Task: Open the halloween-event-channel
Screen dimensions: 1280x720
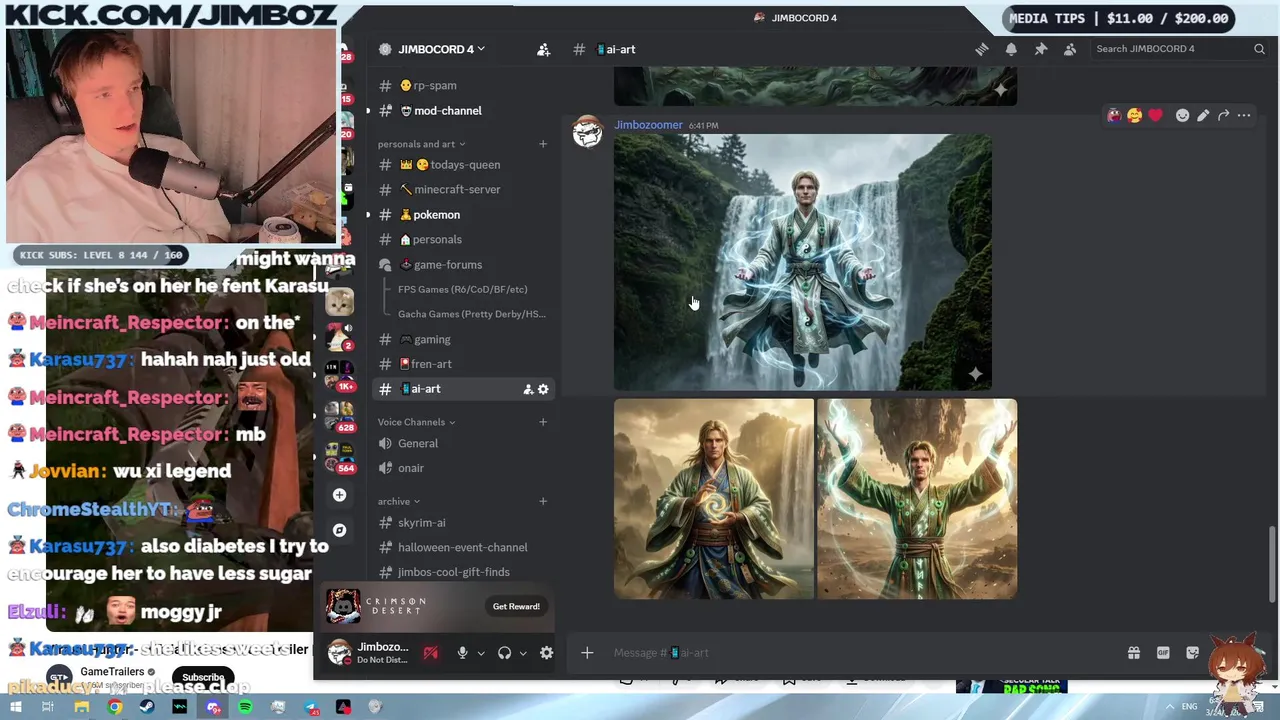Action: coord(462,548)
